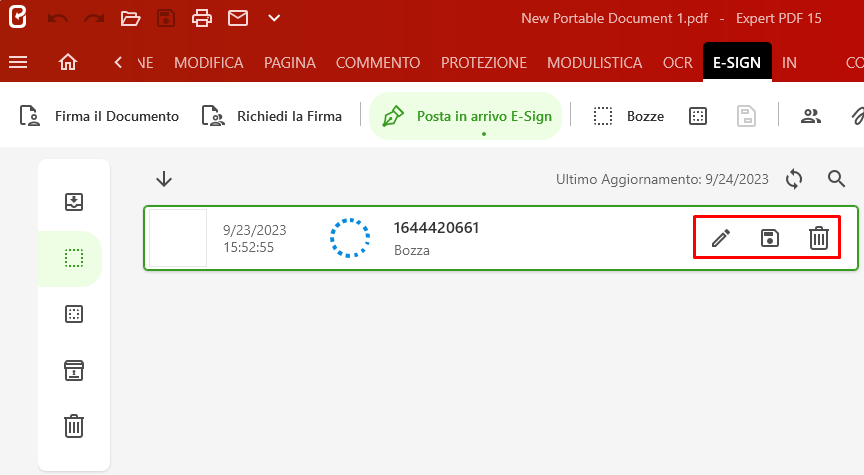Delete draft 1644420661 with the trash icon
Screen dimensions: 864x475
pyautogui.click(x=819, y=238)
